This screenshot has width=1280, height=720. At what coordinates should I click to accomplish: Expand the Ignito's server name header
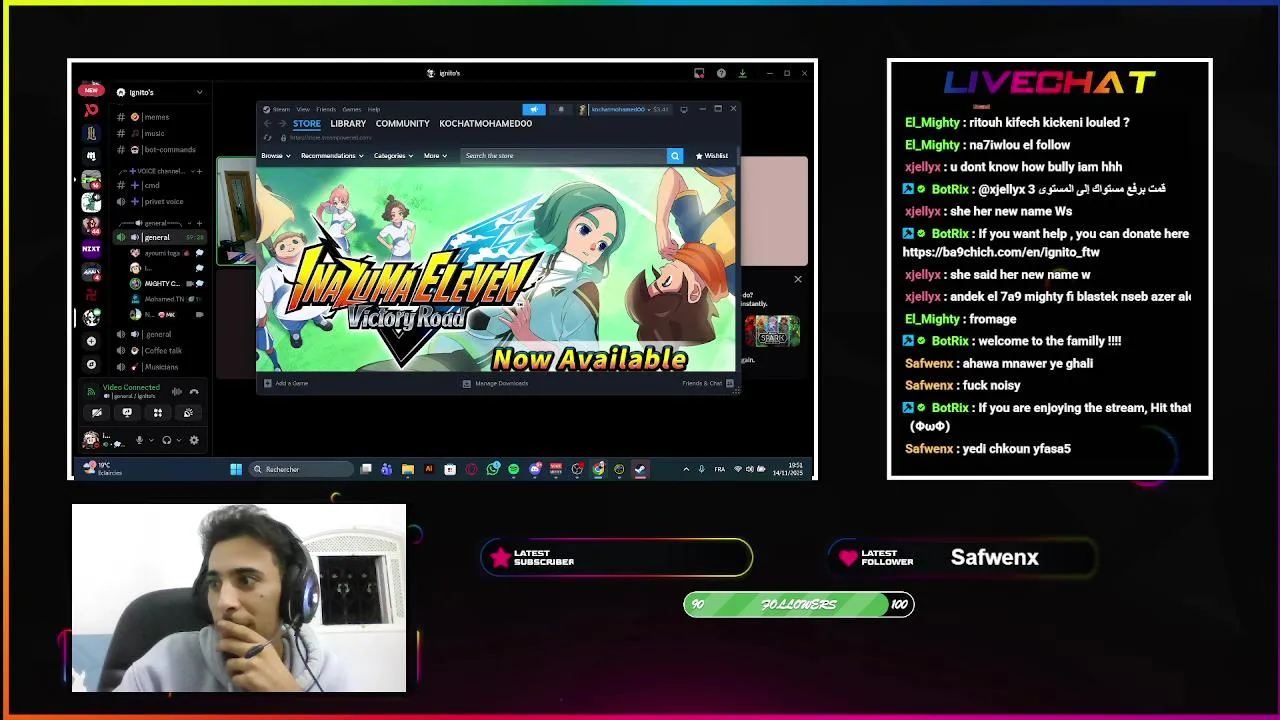(158, 92)
